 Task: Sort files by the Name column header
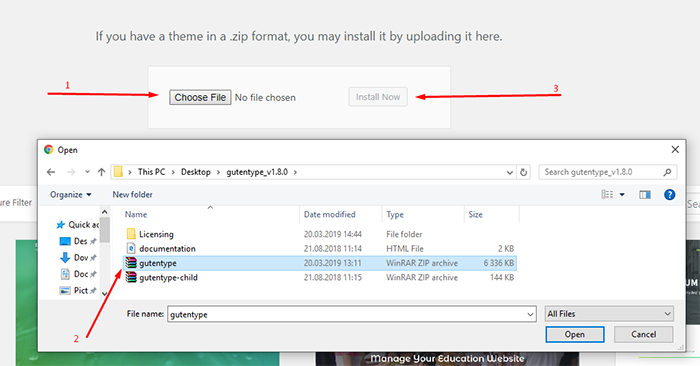point(210,214)
